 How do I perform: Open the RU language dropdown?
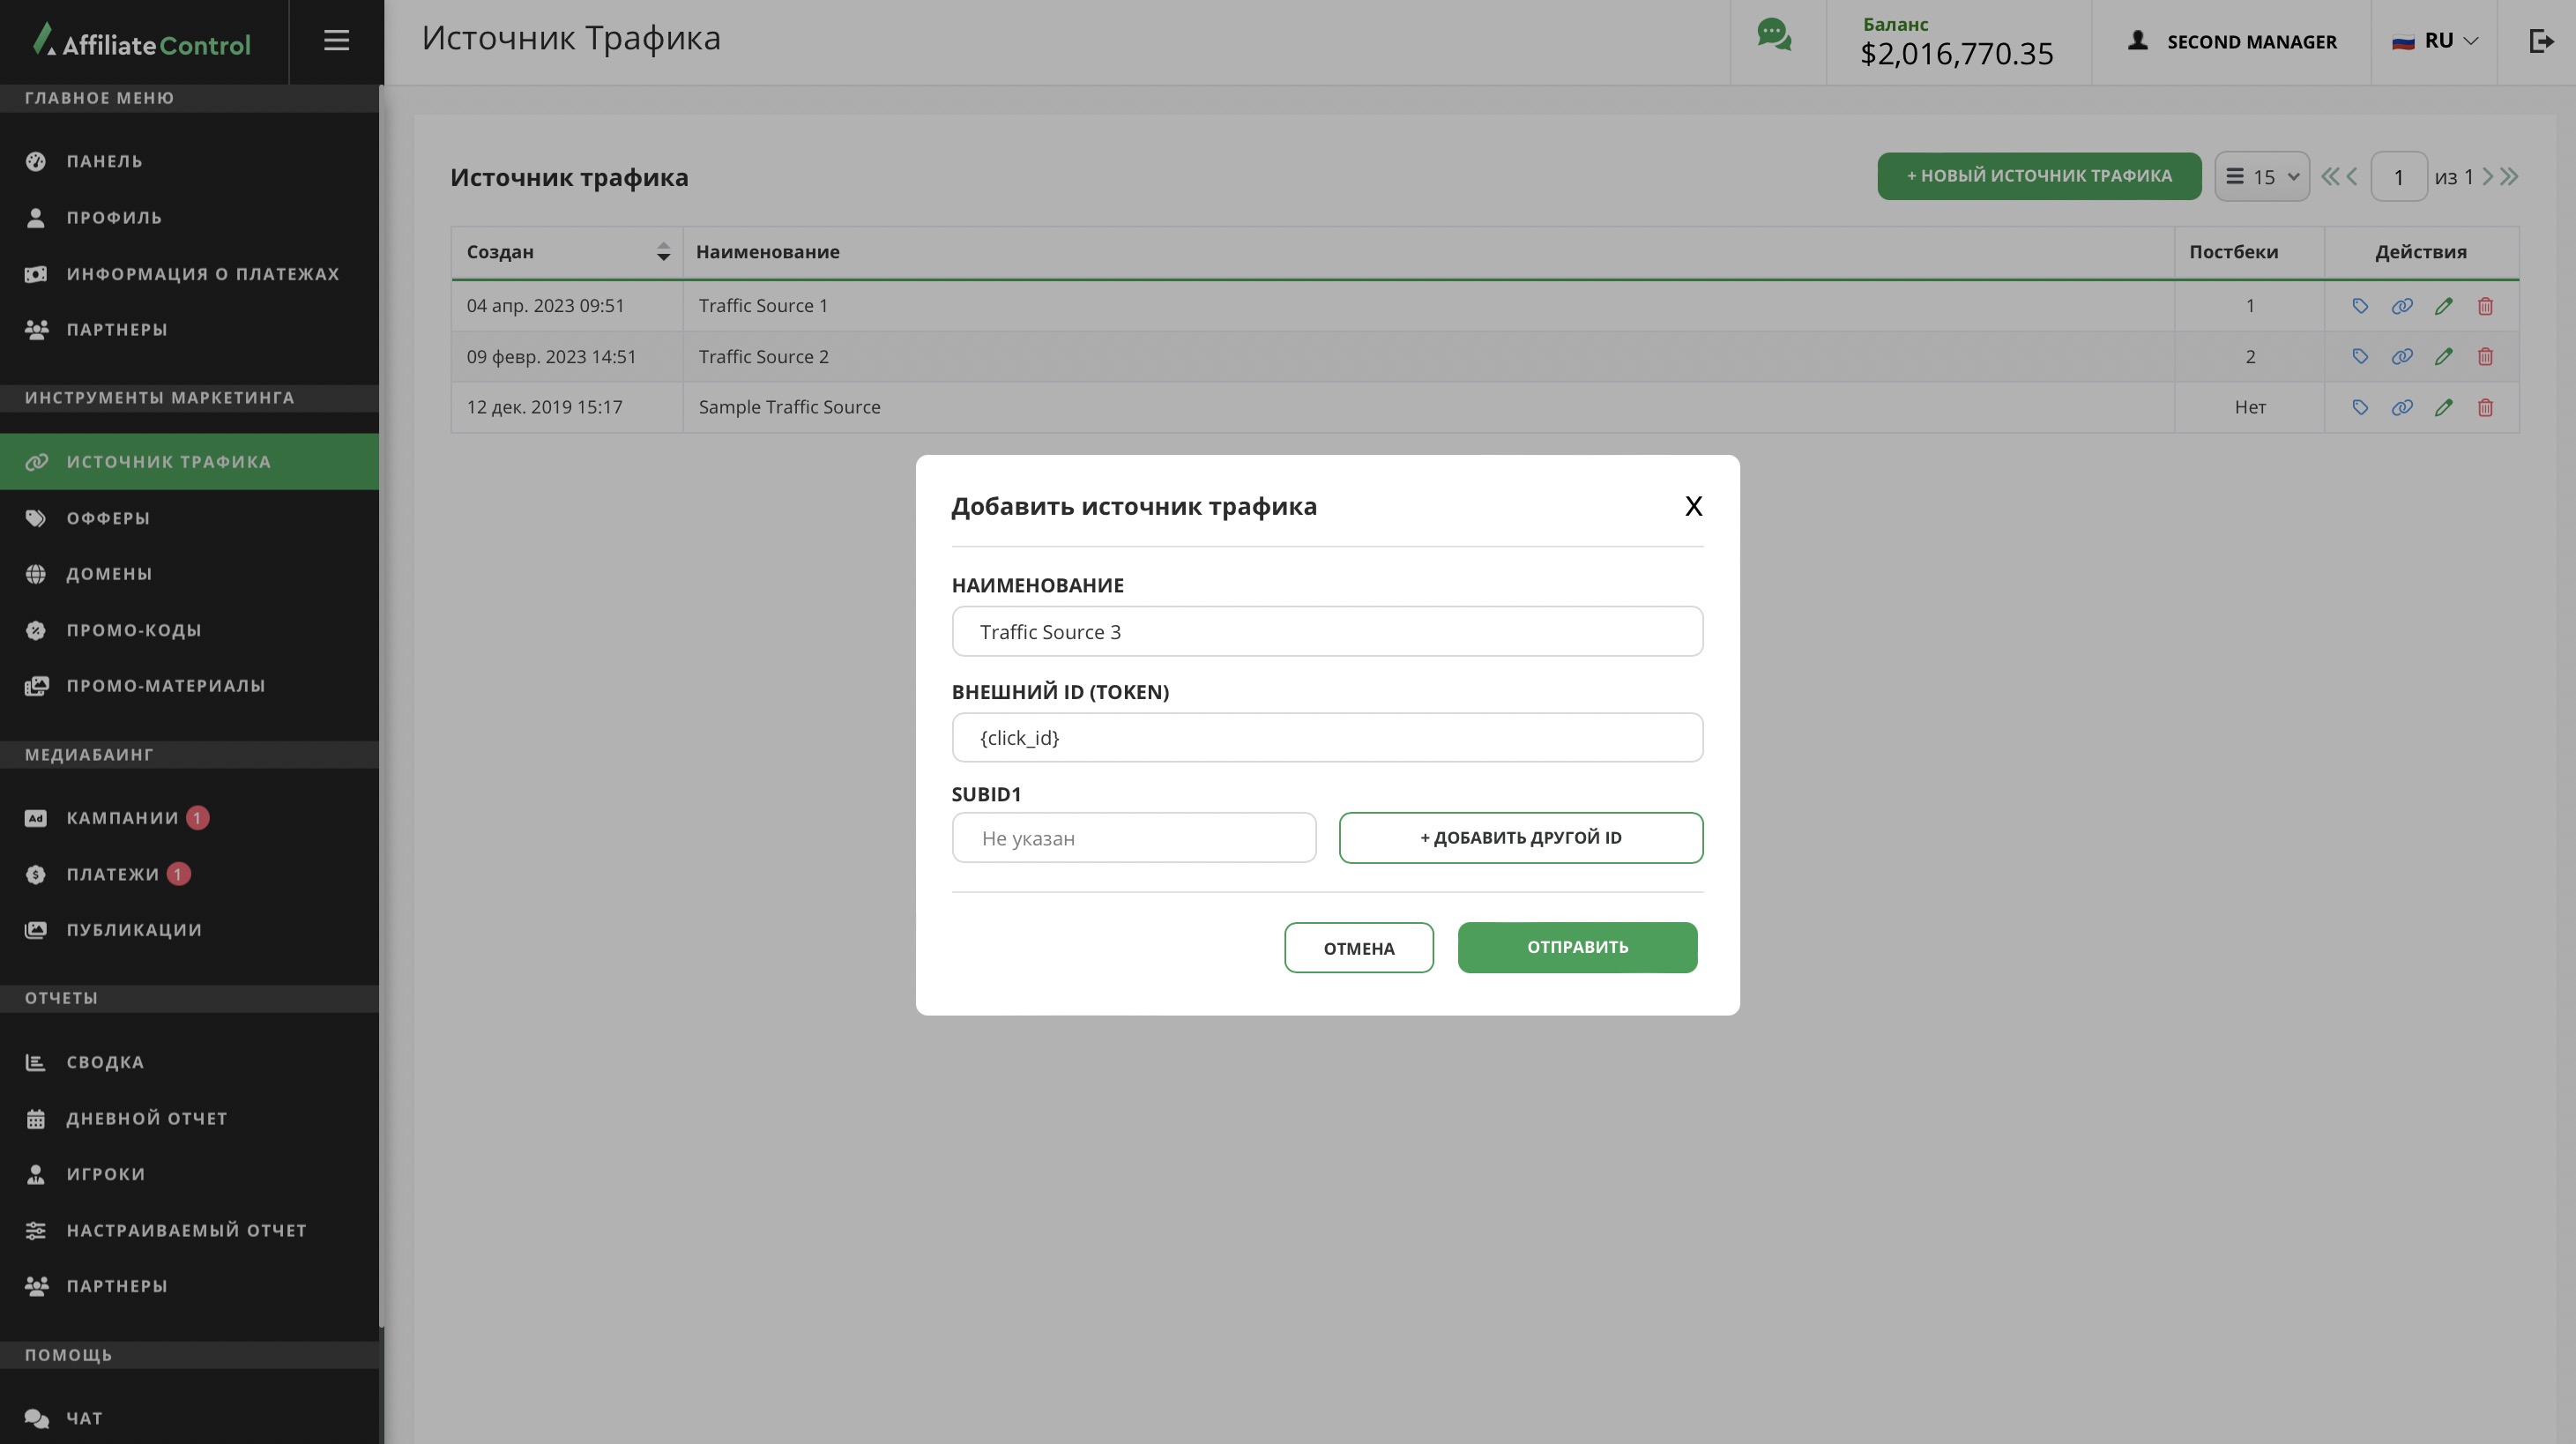click(x=2435, y=41)
